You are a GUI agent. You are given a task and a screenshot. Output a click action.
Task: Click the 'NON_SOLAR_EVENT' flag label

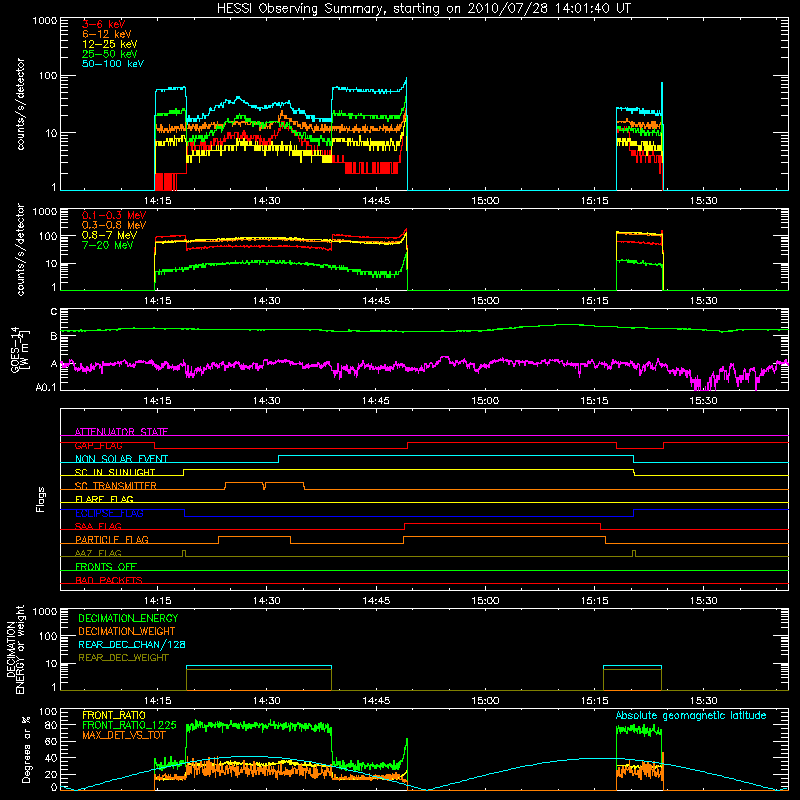coord(121,459)
